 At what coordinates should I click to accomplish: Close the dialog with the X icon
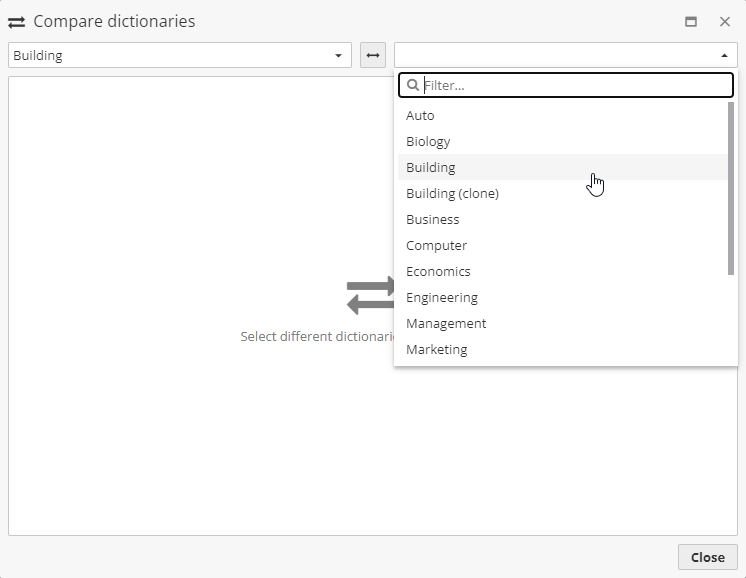(725, 22)
